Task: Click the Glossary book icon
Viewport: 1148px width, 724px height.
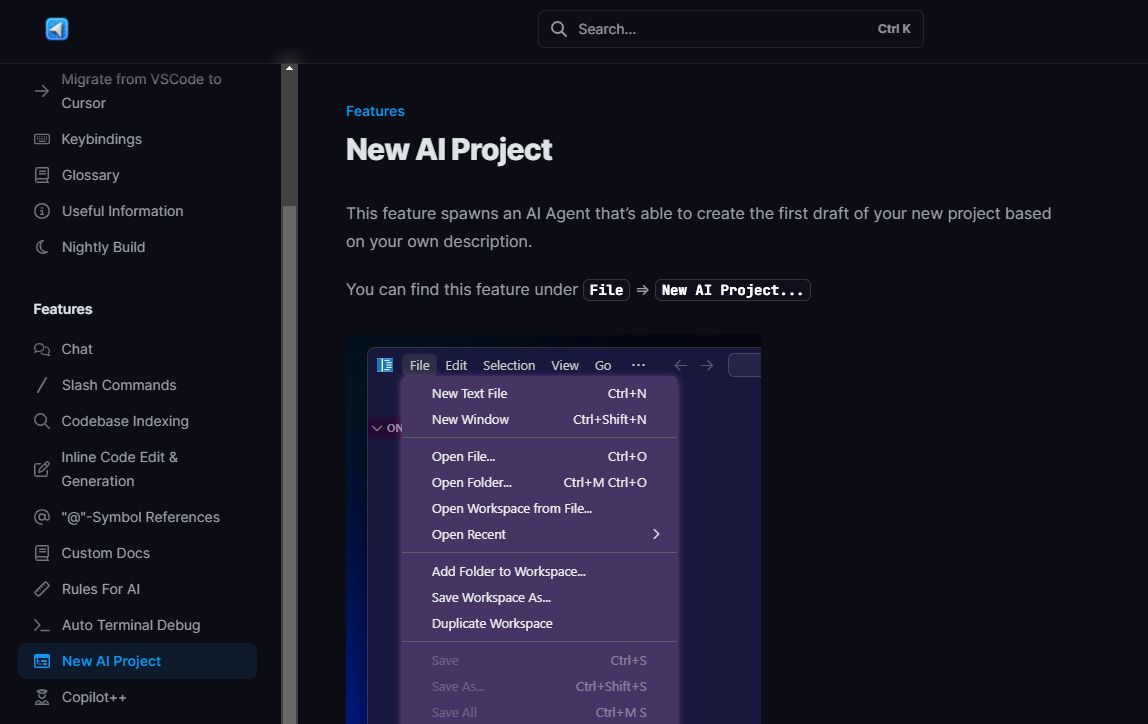Action: [42, 175]
